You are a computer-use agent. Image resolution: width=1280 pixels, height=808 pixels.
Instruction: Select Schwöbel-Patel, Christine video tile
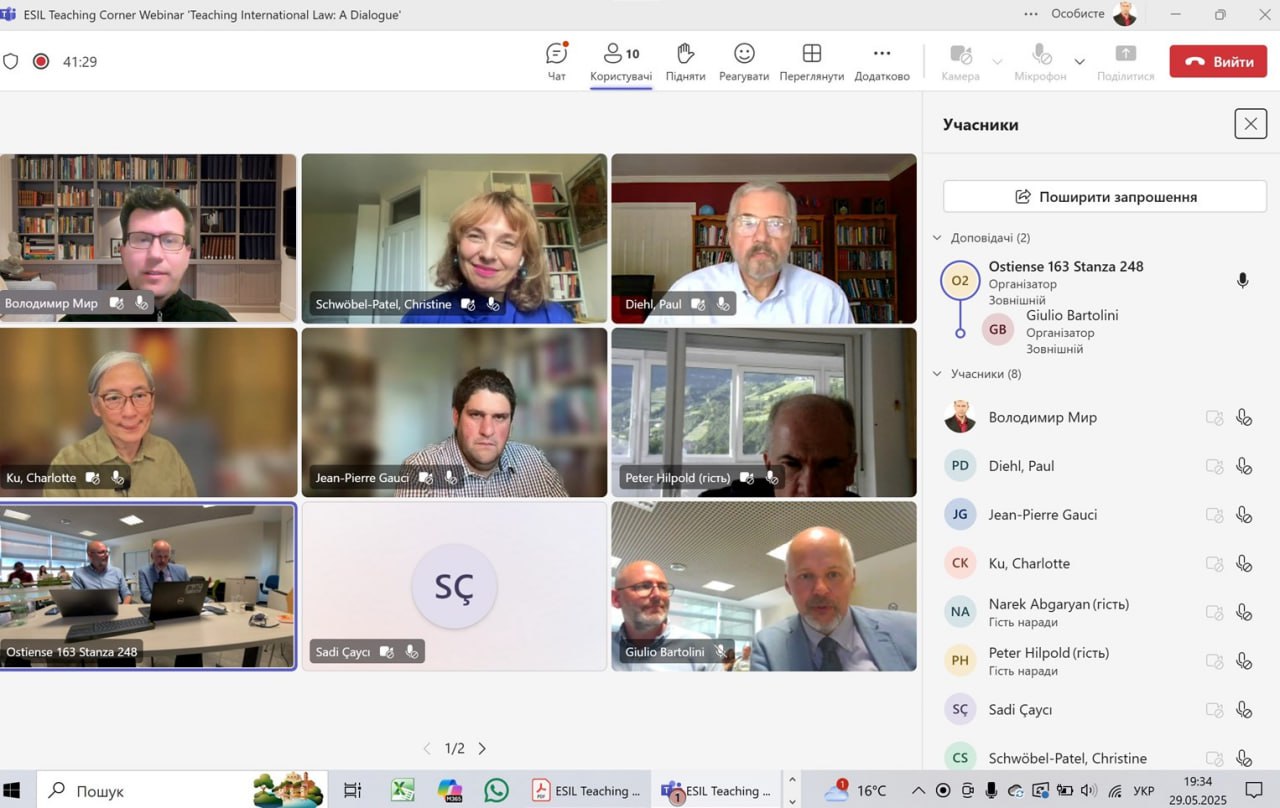point(454,238)
